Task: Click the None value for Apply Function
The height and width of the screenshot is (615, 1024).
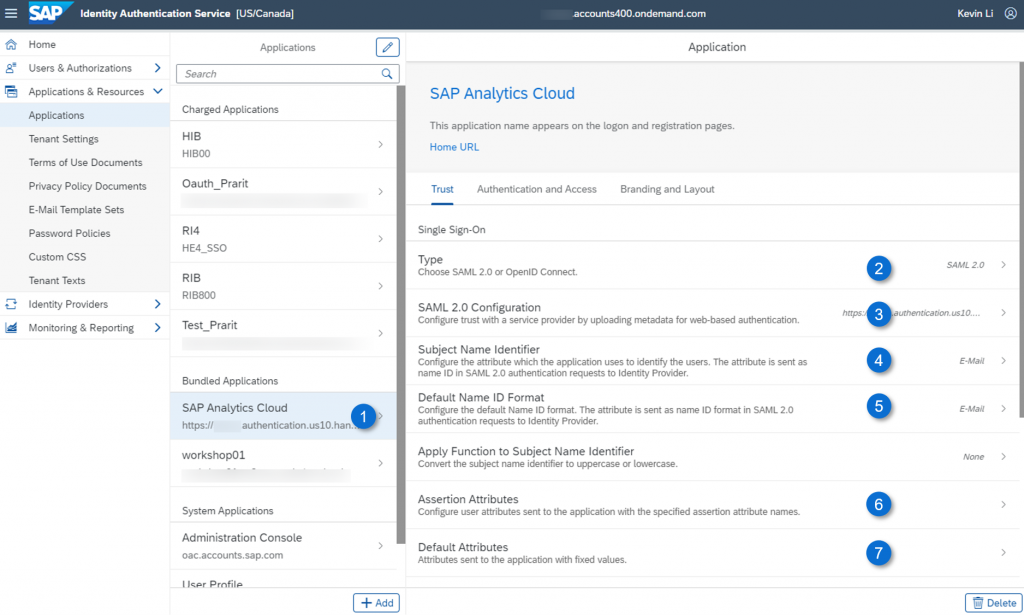Action: click(973, 456)
